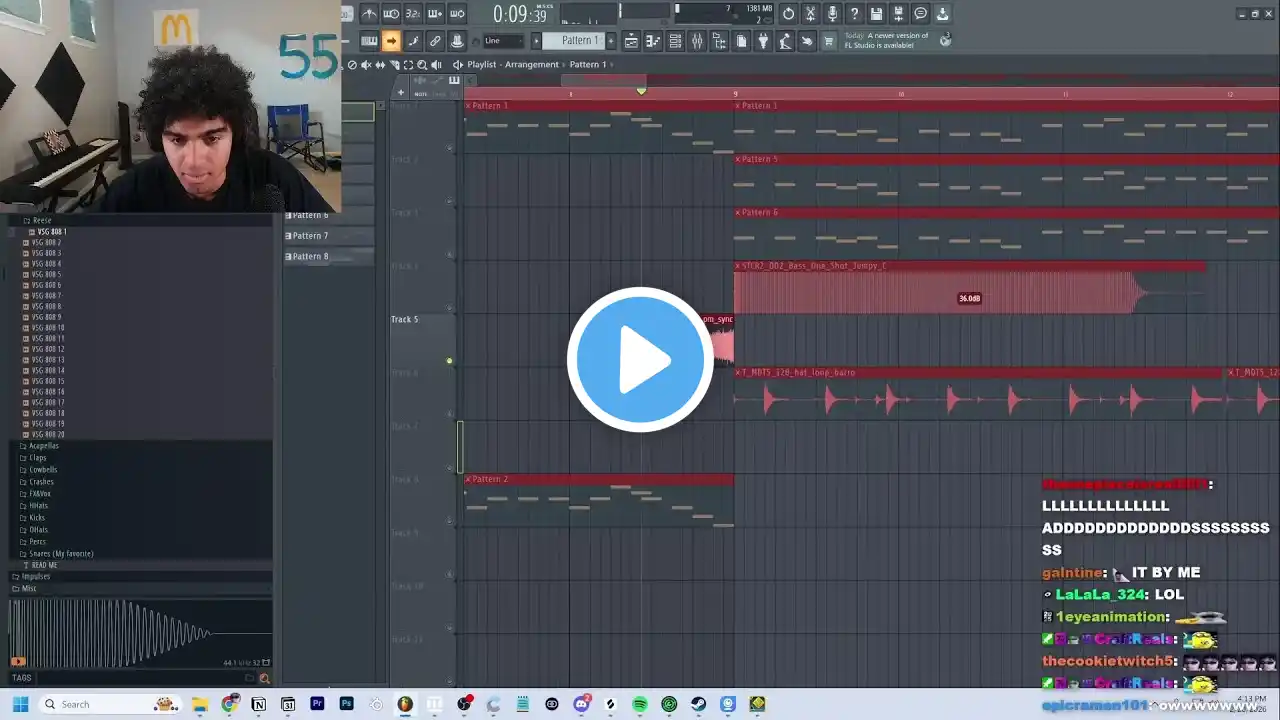Click the metronome icon in the top toolbar
The height and width of the screenshot is (720, 1280).
click(x=369, y=14)
